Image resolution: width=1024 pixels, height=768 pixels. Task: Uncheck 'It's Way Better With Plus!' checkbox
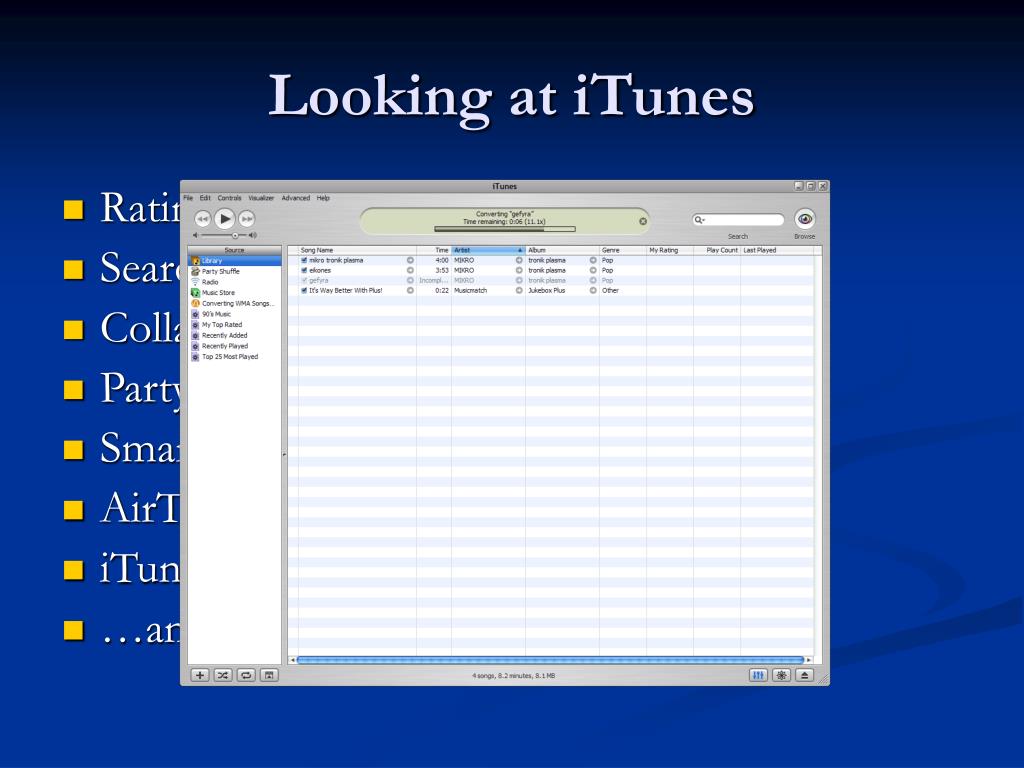coord(304,291)
